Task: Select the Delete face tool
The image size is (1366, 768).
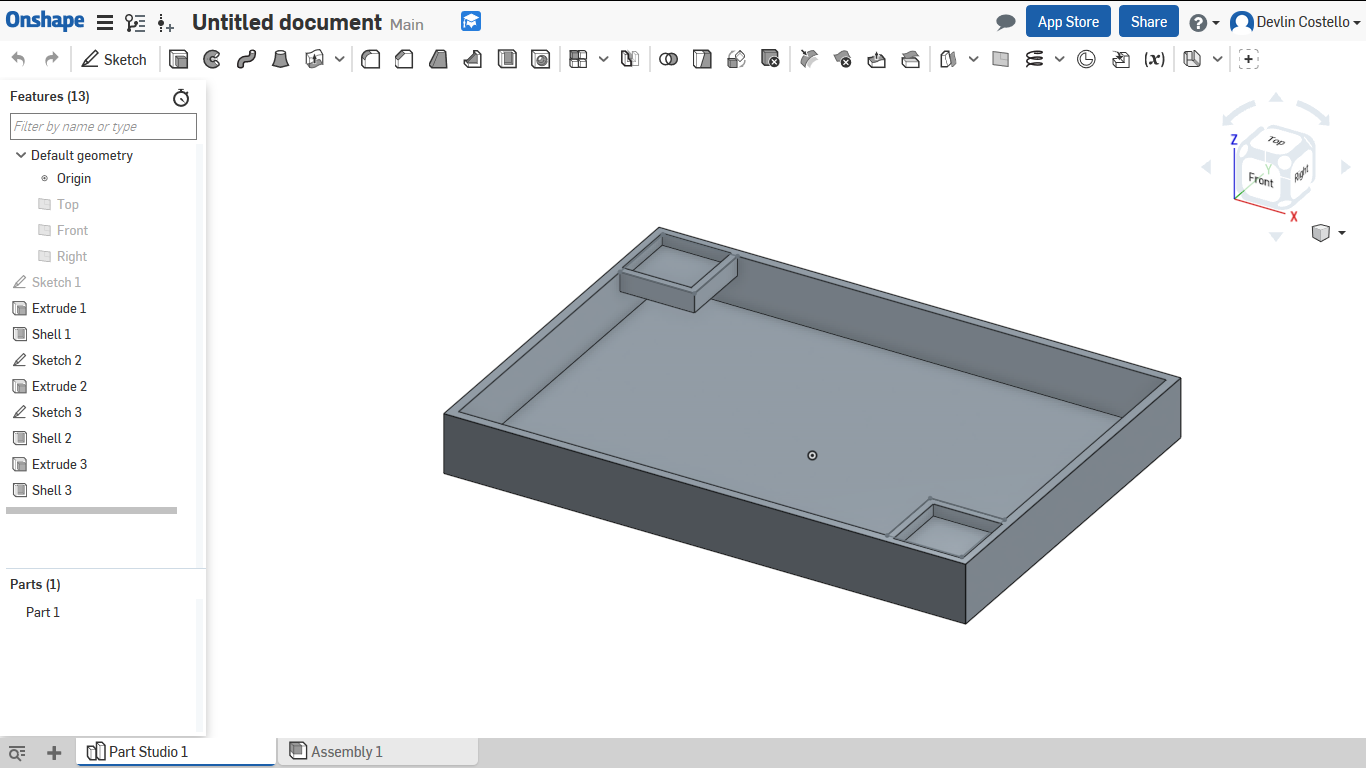Action: point(843,60)
